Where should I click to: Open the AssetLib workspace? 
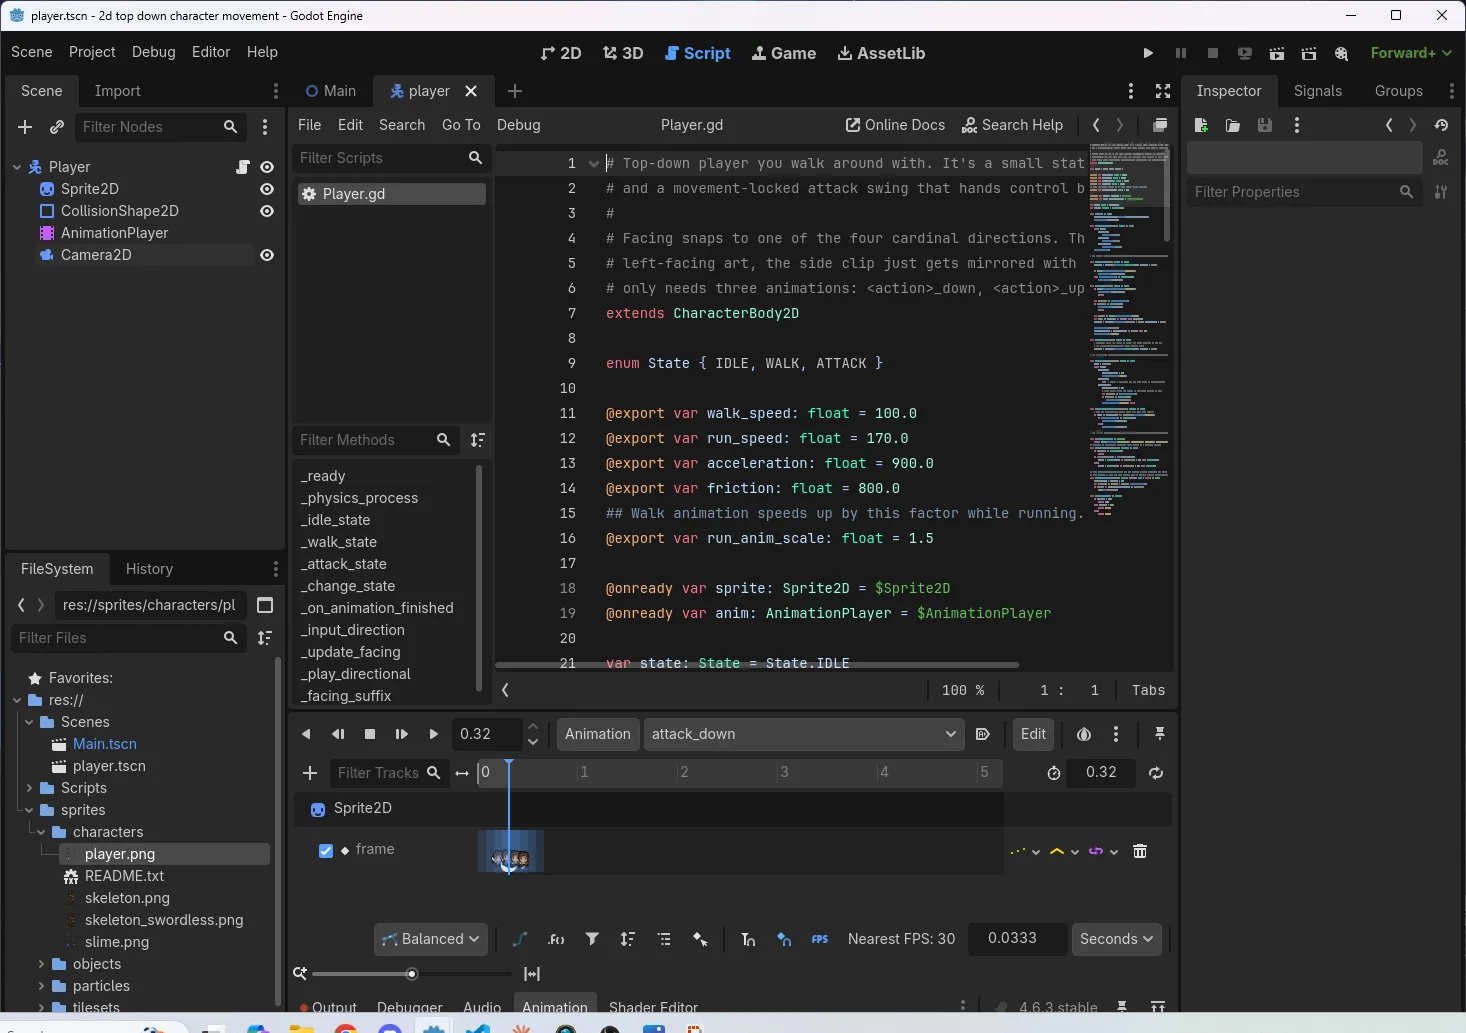coord(881,53)
